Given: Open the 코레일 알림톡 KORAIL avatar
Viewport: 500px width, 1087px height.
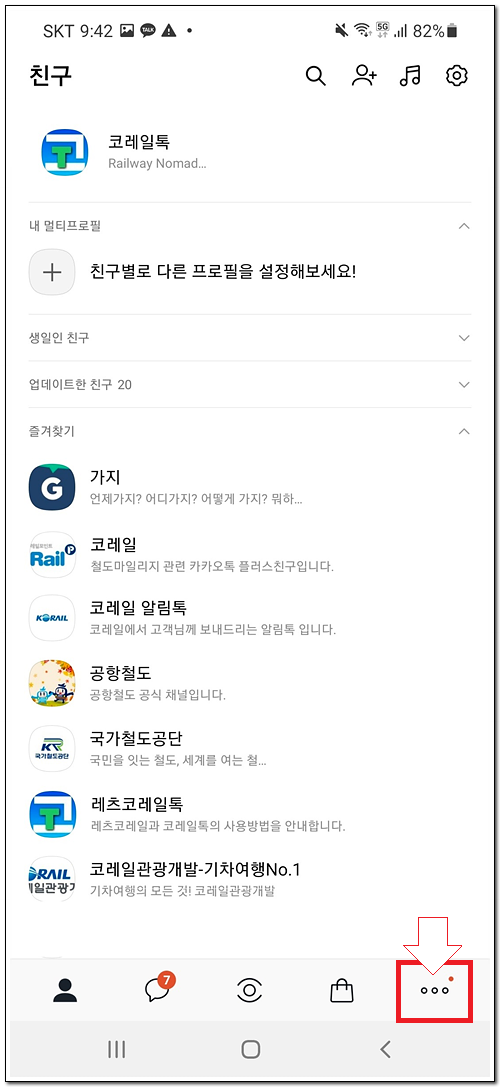Looking at the screenshot, I should [52, 618].
